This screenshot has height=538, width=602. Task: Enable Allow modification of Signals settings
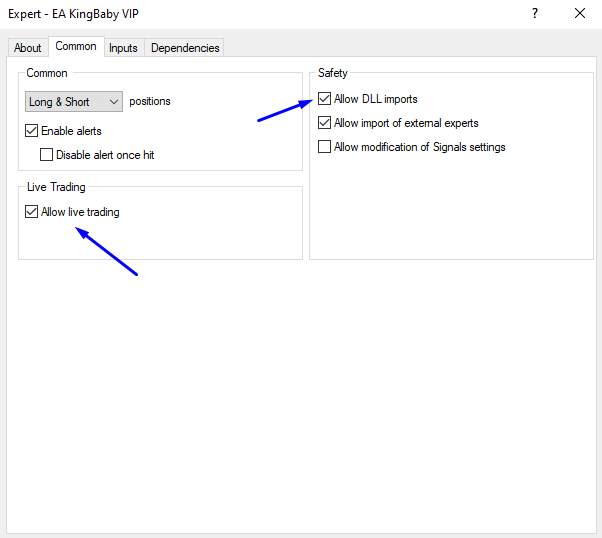point(324,147)
